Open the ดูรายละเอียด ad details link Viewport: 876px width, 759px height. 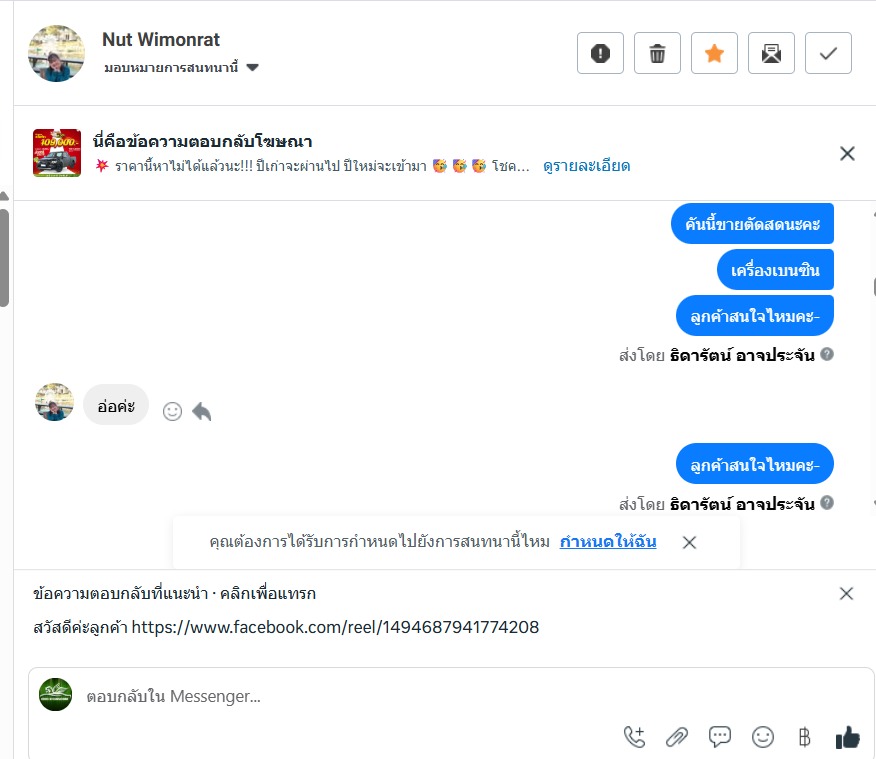point(586,166)
